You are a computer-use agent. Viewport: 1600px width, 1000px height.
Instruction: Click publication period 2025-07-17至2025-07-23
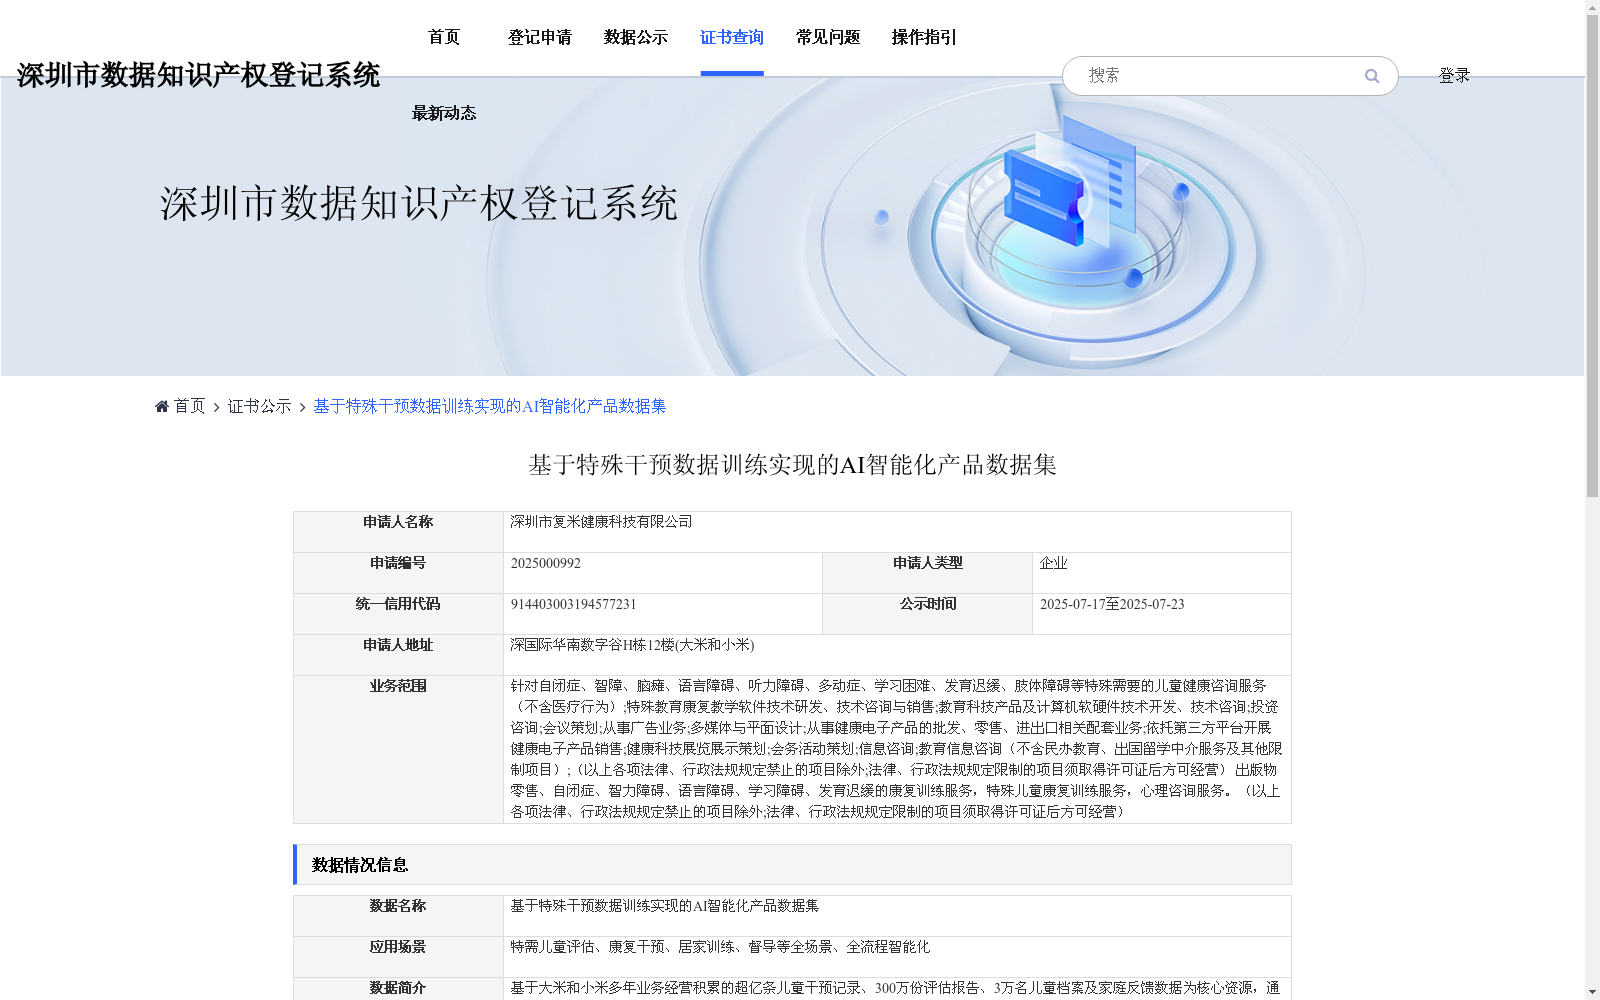(x=1112, y=604)
